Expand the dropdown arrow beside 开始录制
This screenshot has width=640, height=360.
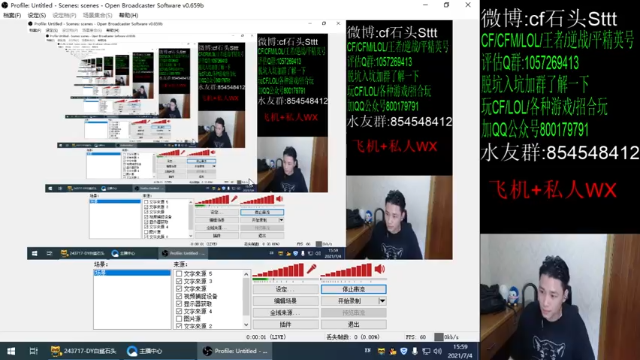[382, 301]
